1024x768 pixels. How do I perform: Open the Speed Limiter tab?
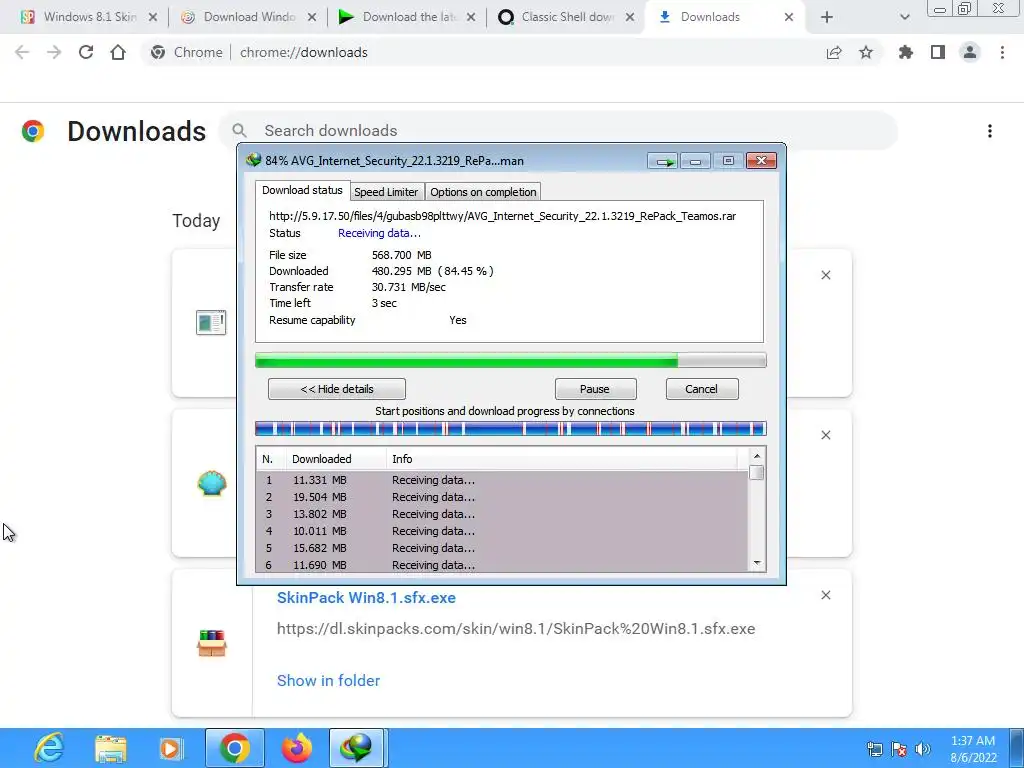pos(386,192)
